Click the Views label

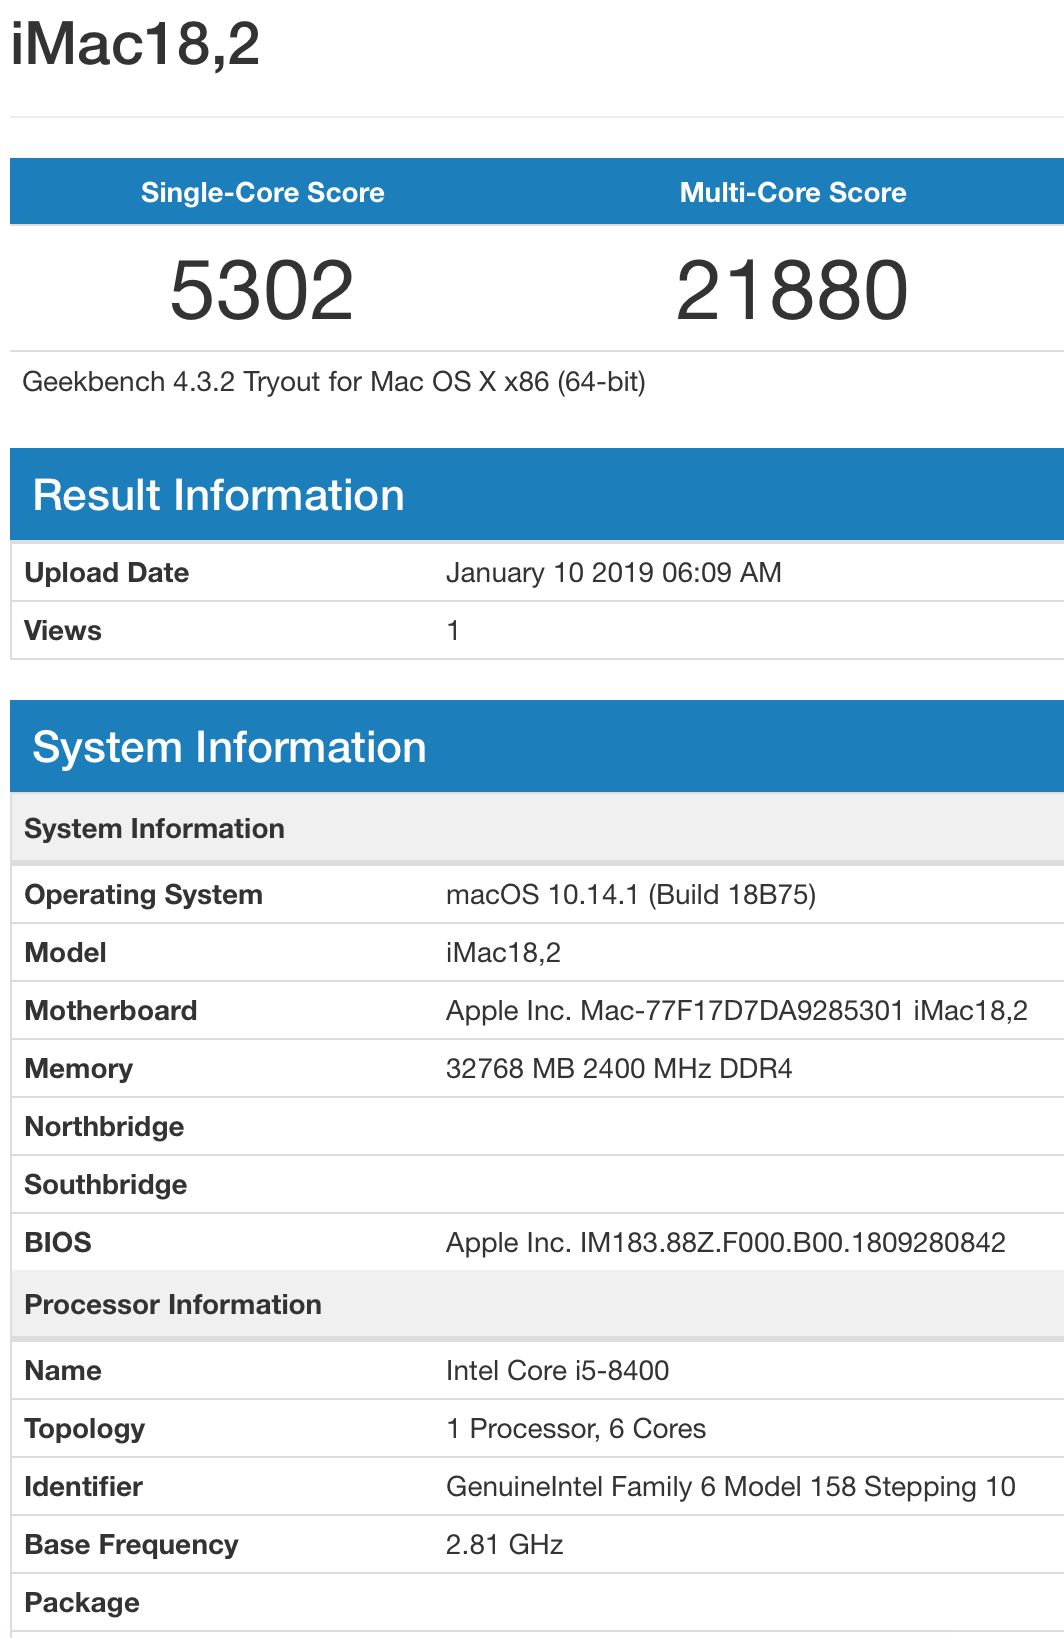click(63, 631)
